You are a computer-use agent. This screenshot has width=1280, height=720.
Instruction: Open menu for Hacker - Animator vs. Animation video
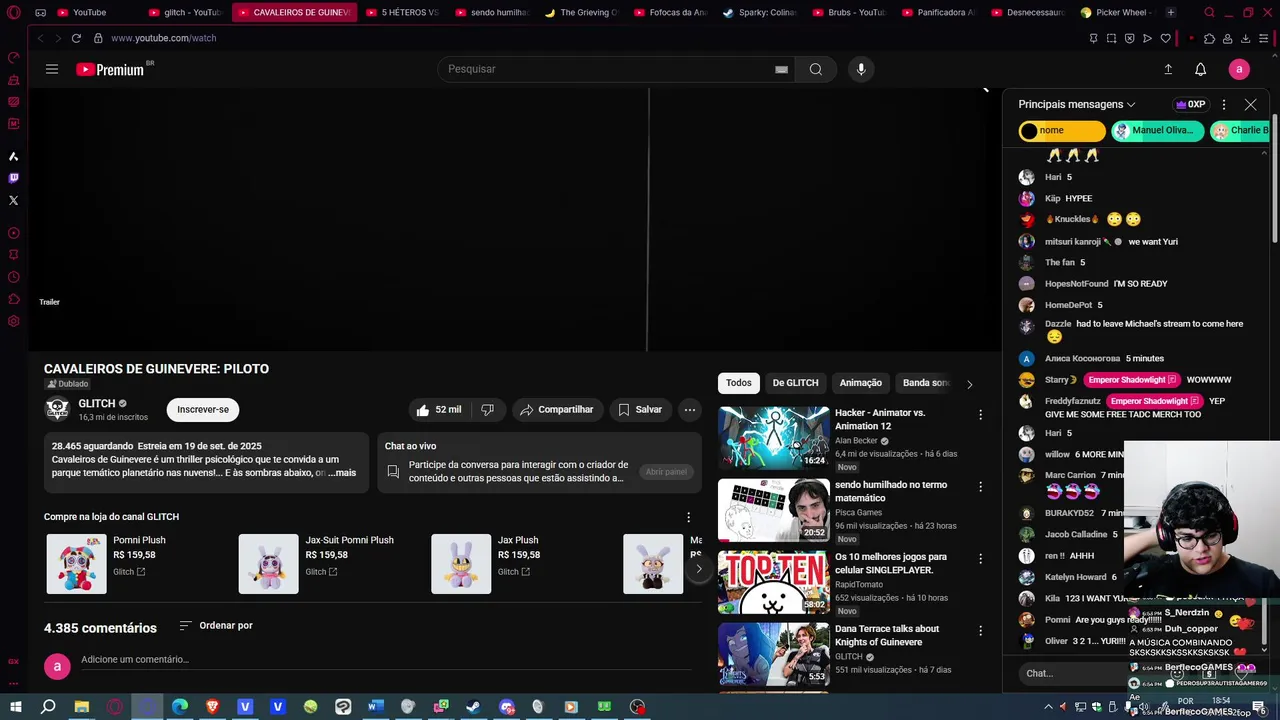980,415
